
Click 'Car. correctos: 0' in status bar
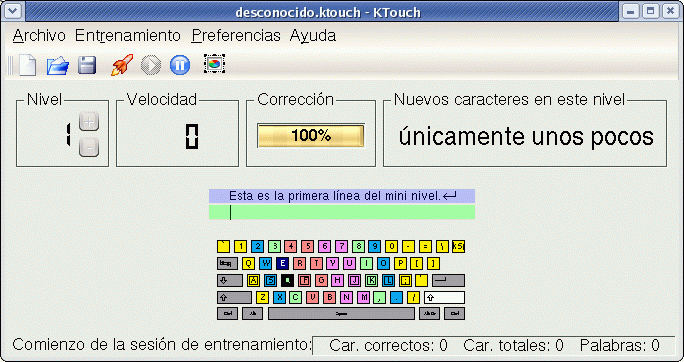(x=388, y=346)
